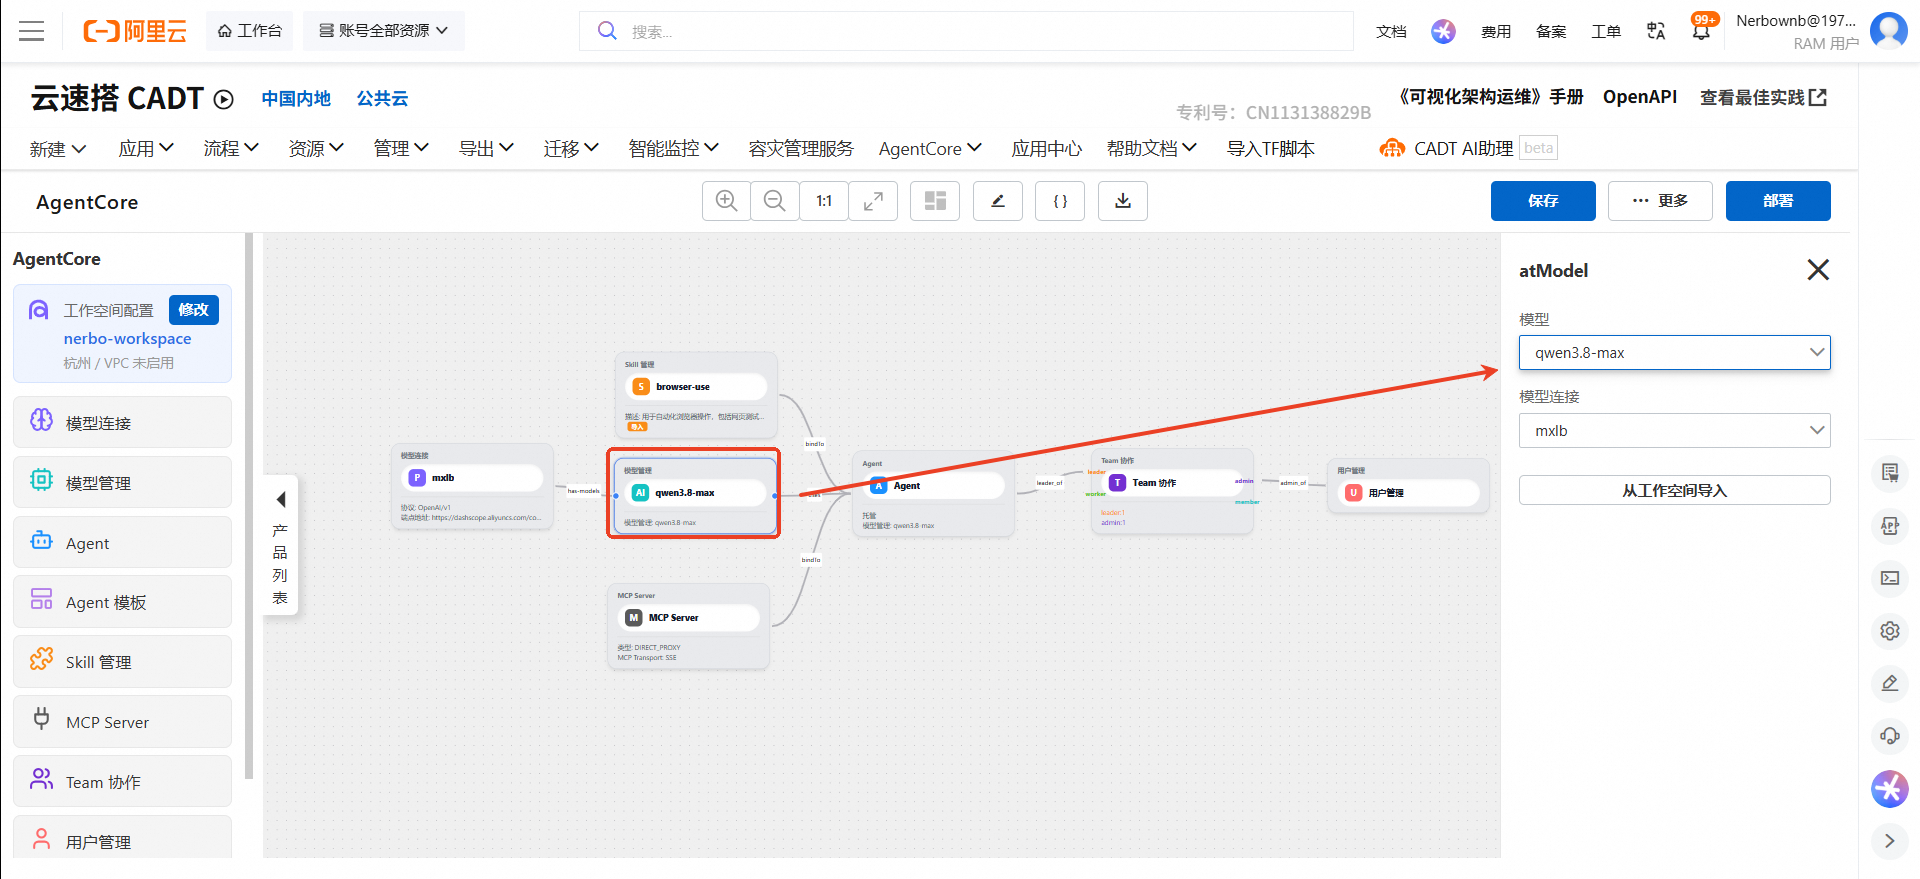Click the document icon in right sidebar
Viewport: 1920px width, 879px height.
click(1890, 473)
